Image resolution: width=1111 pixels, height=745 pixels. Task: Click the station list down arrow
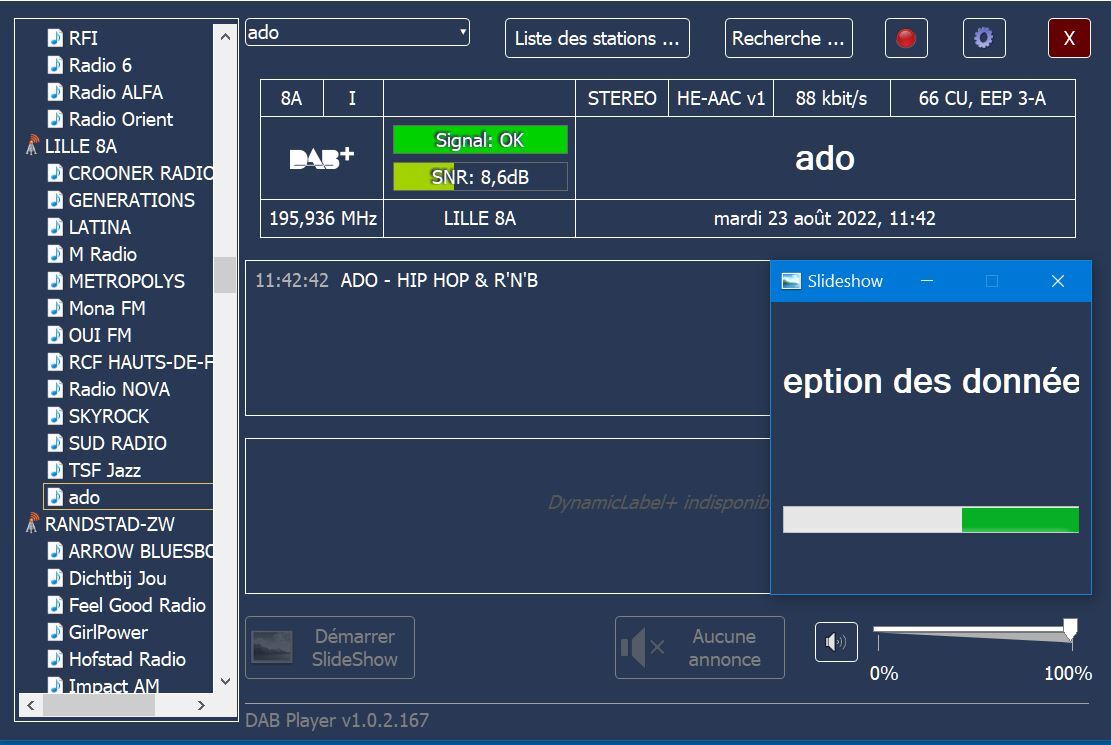[x=225, y=681]
